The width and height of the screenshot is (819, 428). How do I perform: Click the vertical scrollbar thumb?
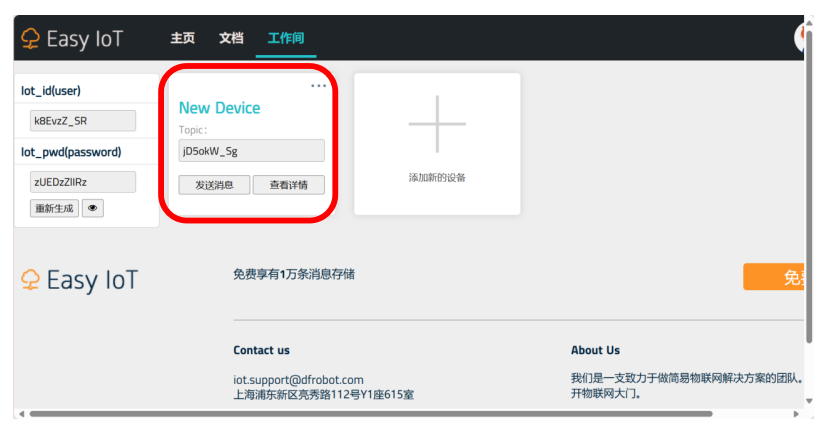click(x=809, y=186)
